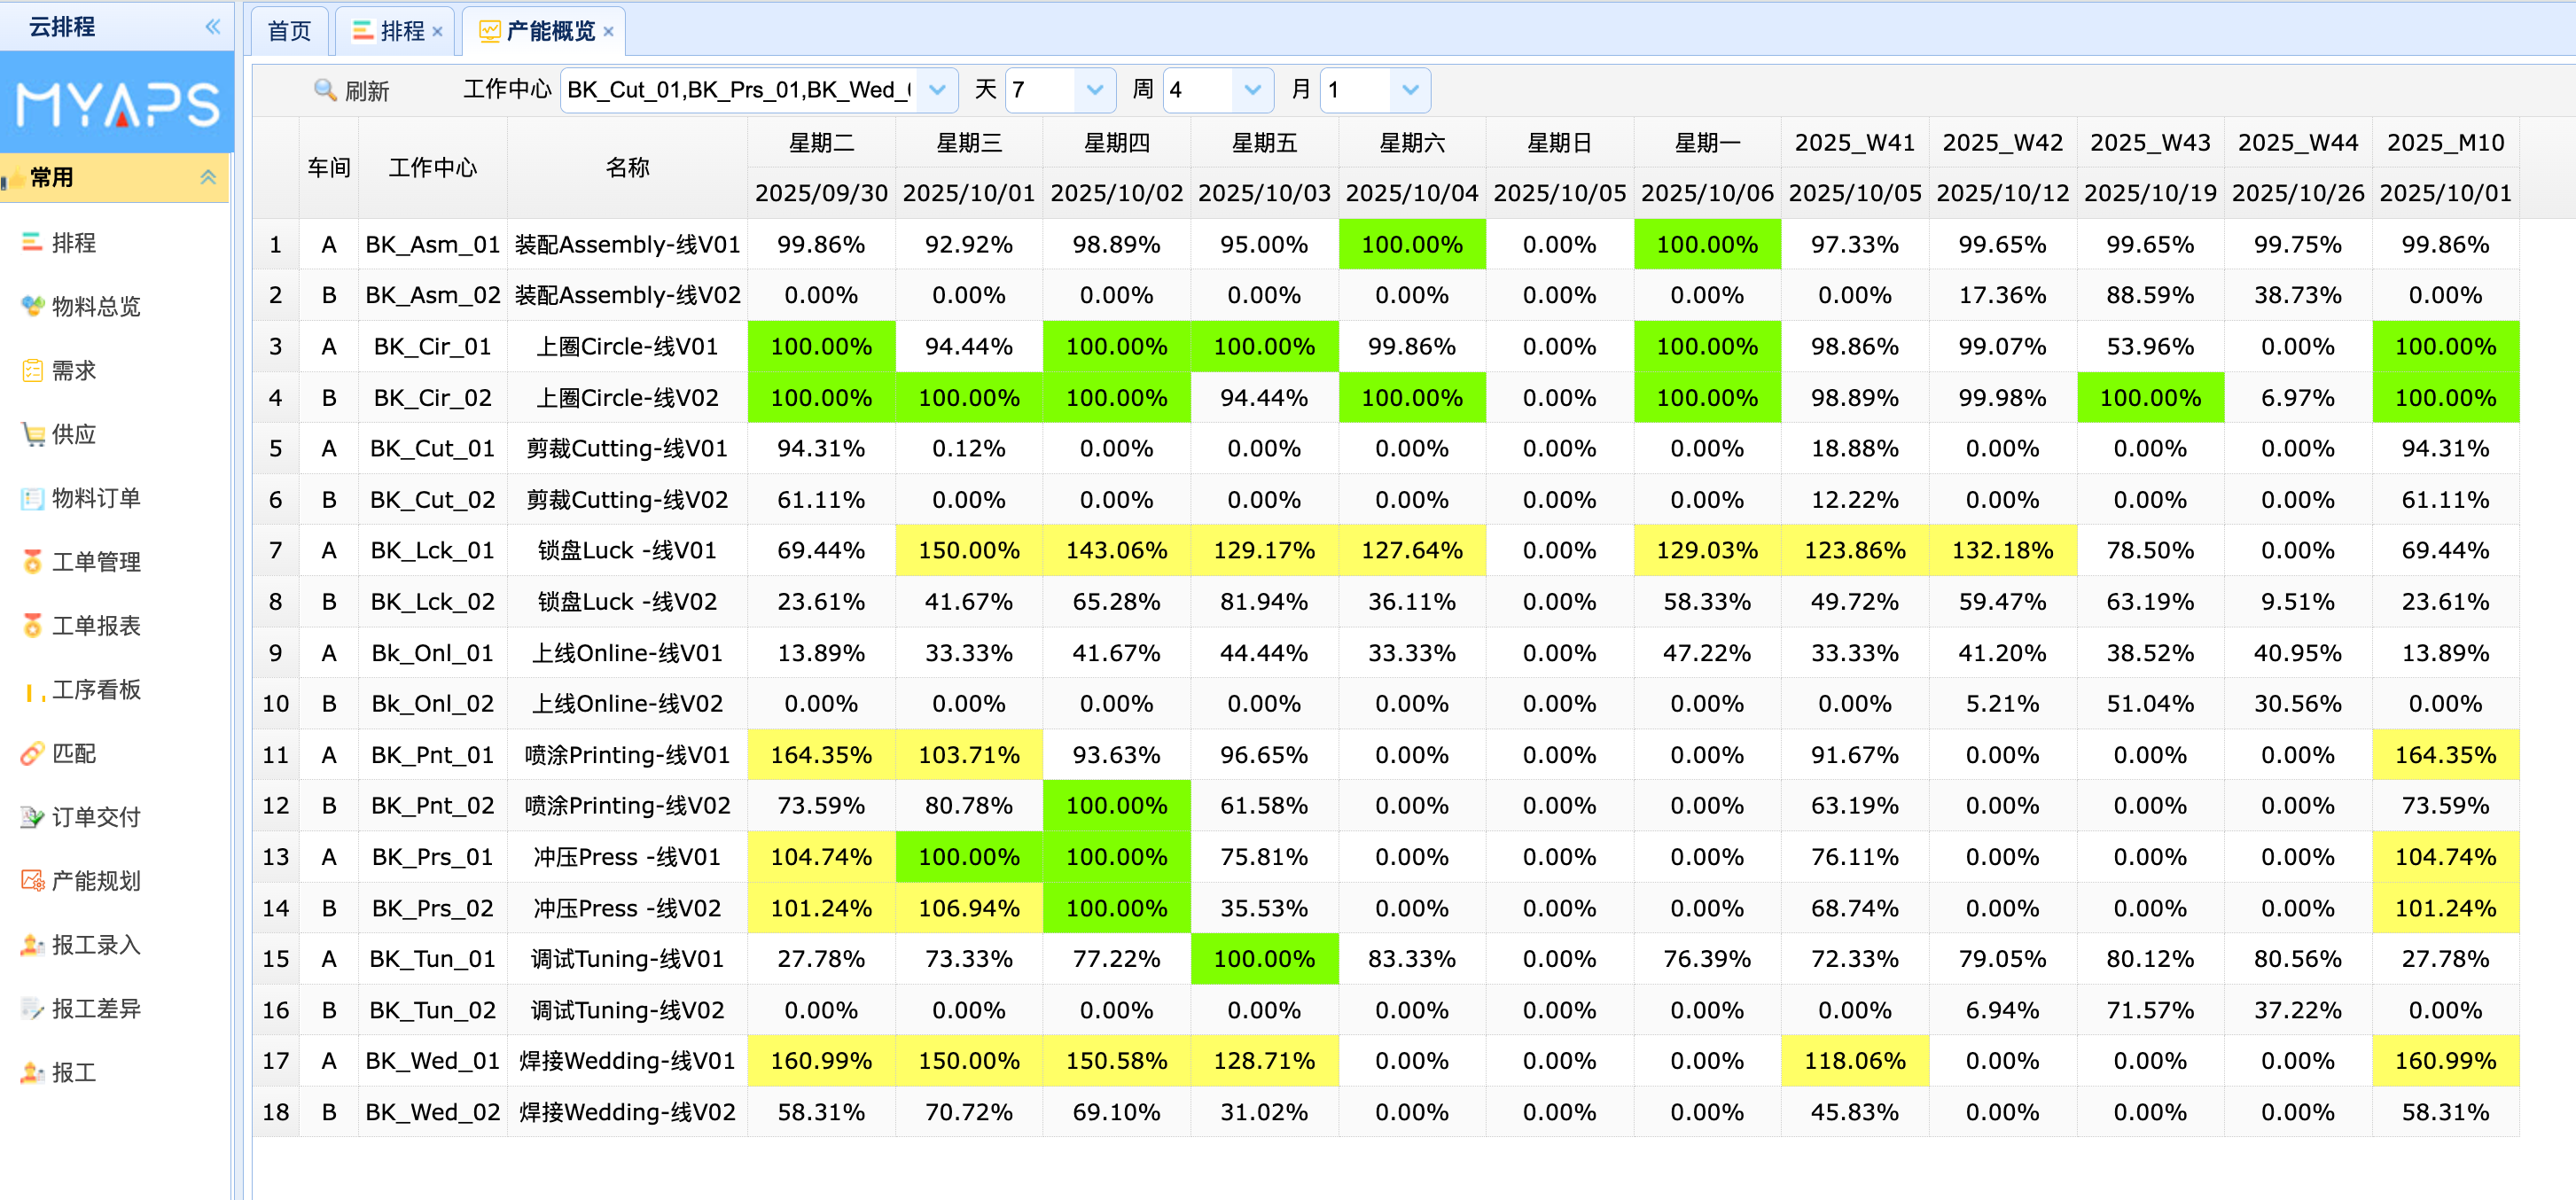The image size is (2576, 1200).
Task: Click the 需求 sidebar icon
Action: 32,370
